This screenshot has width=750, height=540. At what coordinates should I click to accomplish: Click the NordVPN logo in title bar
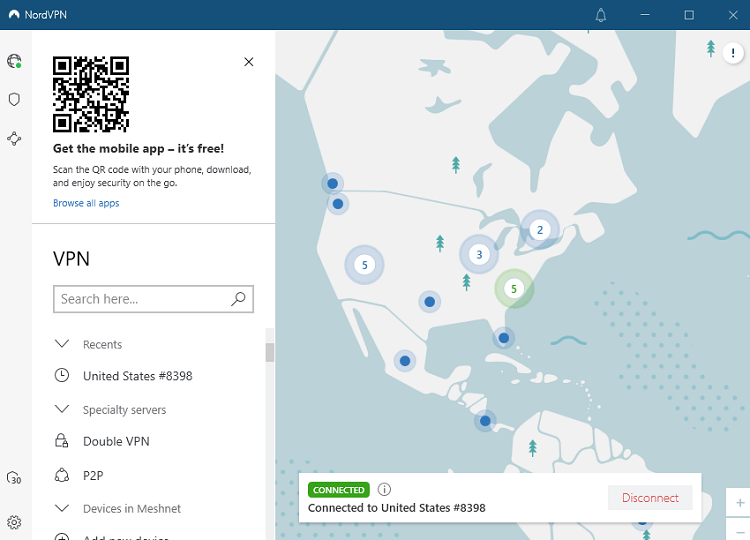14,15
